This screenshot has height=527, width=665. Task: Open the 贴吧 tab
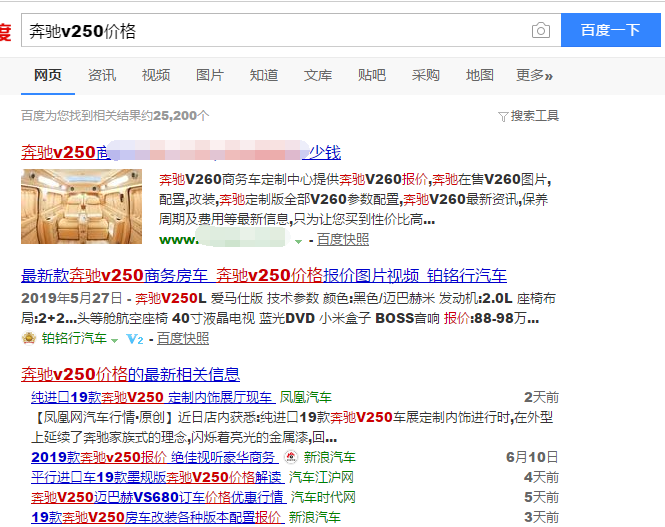pos(372,75)
